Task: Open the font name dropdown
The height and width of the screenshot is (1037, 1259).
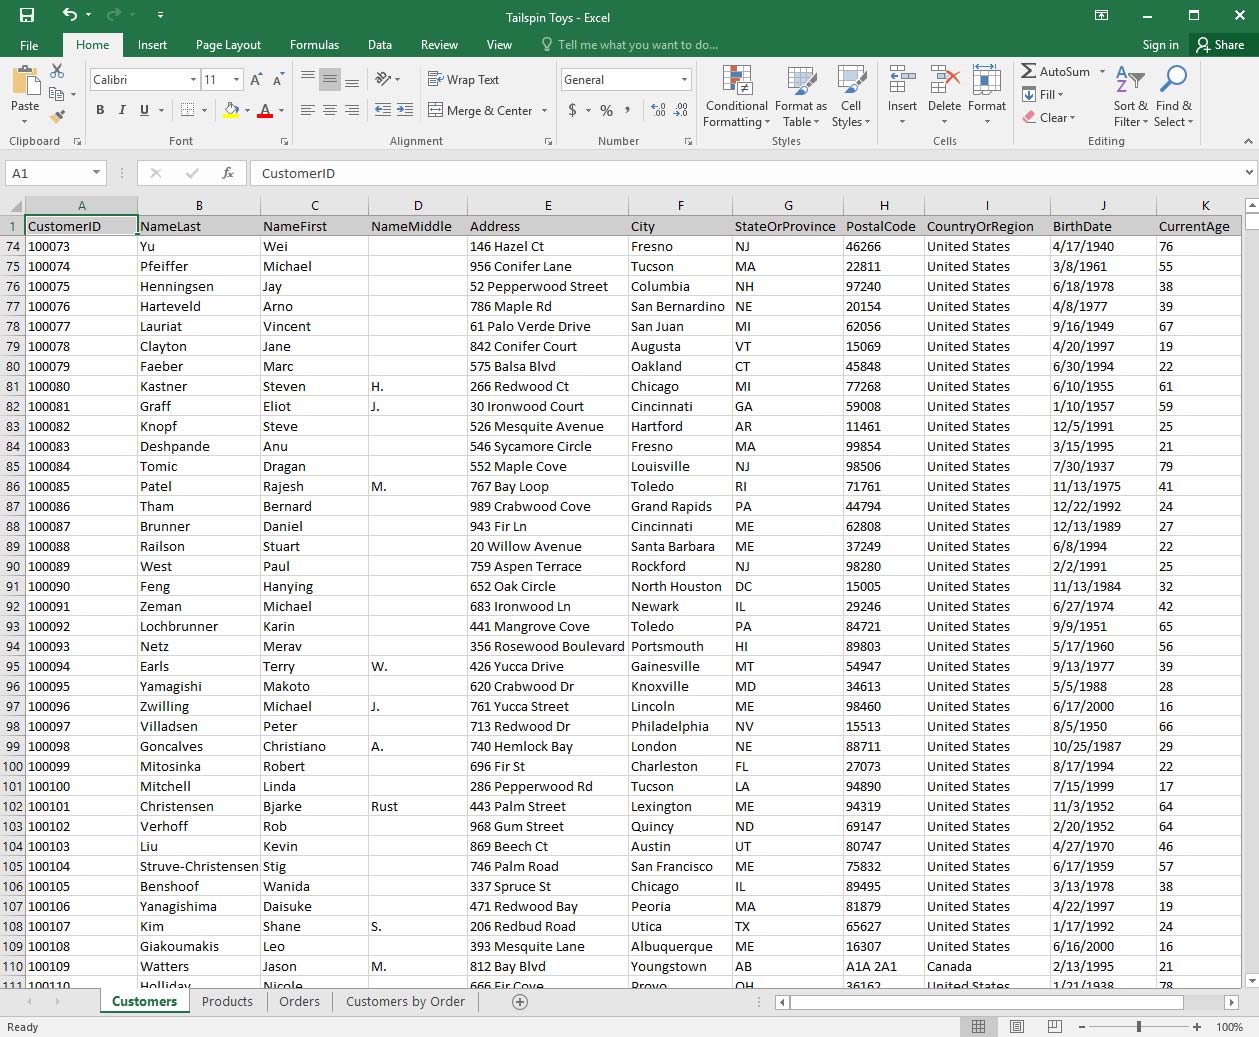Action: coord(193,80)
